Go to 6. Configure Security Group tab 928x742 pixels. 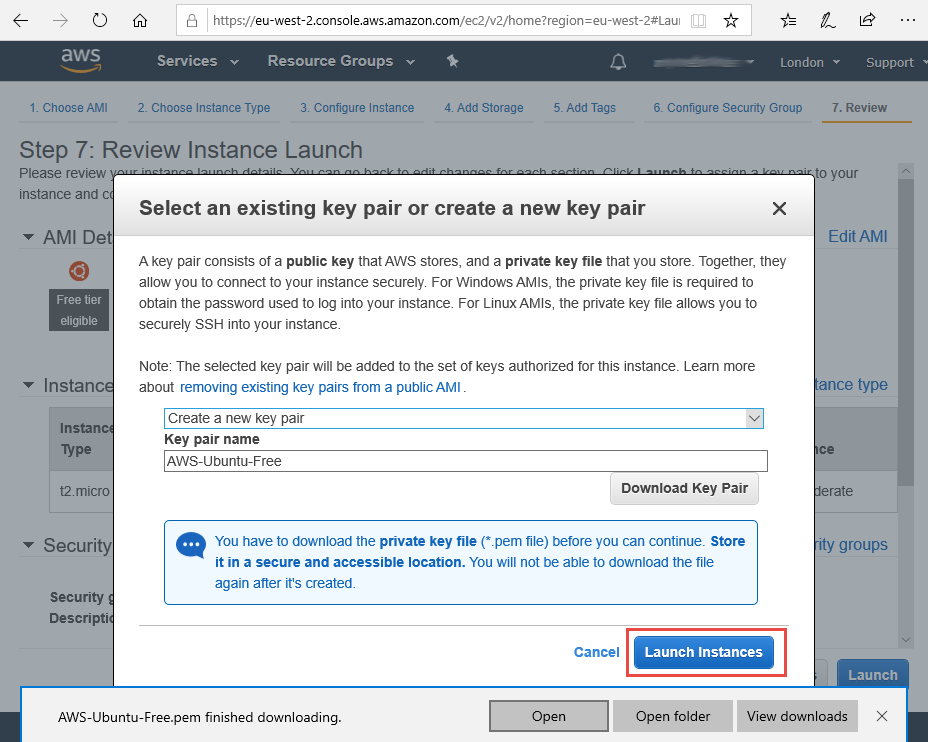[727, 108]
